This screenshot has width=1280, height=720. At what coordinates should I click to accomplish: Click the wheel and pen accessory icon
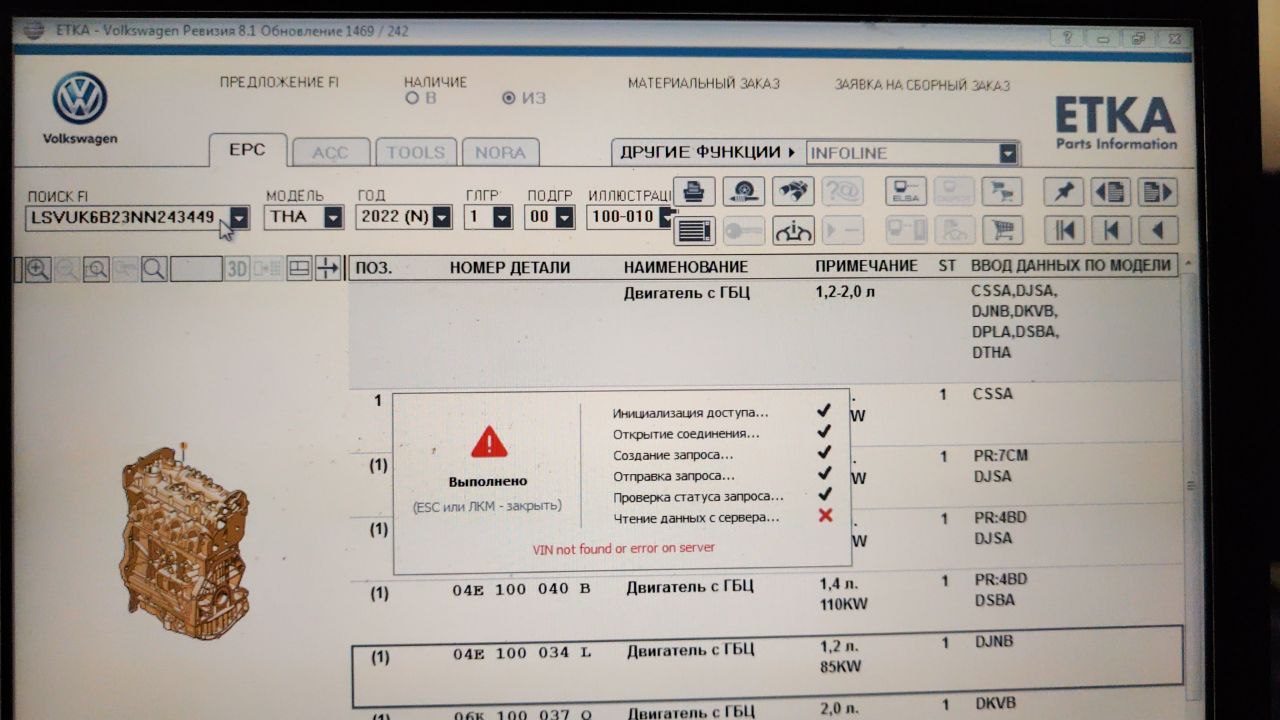(x=743, y=192)
